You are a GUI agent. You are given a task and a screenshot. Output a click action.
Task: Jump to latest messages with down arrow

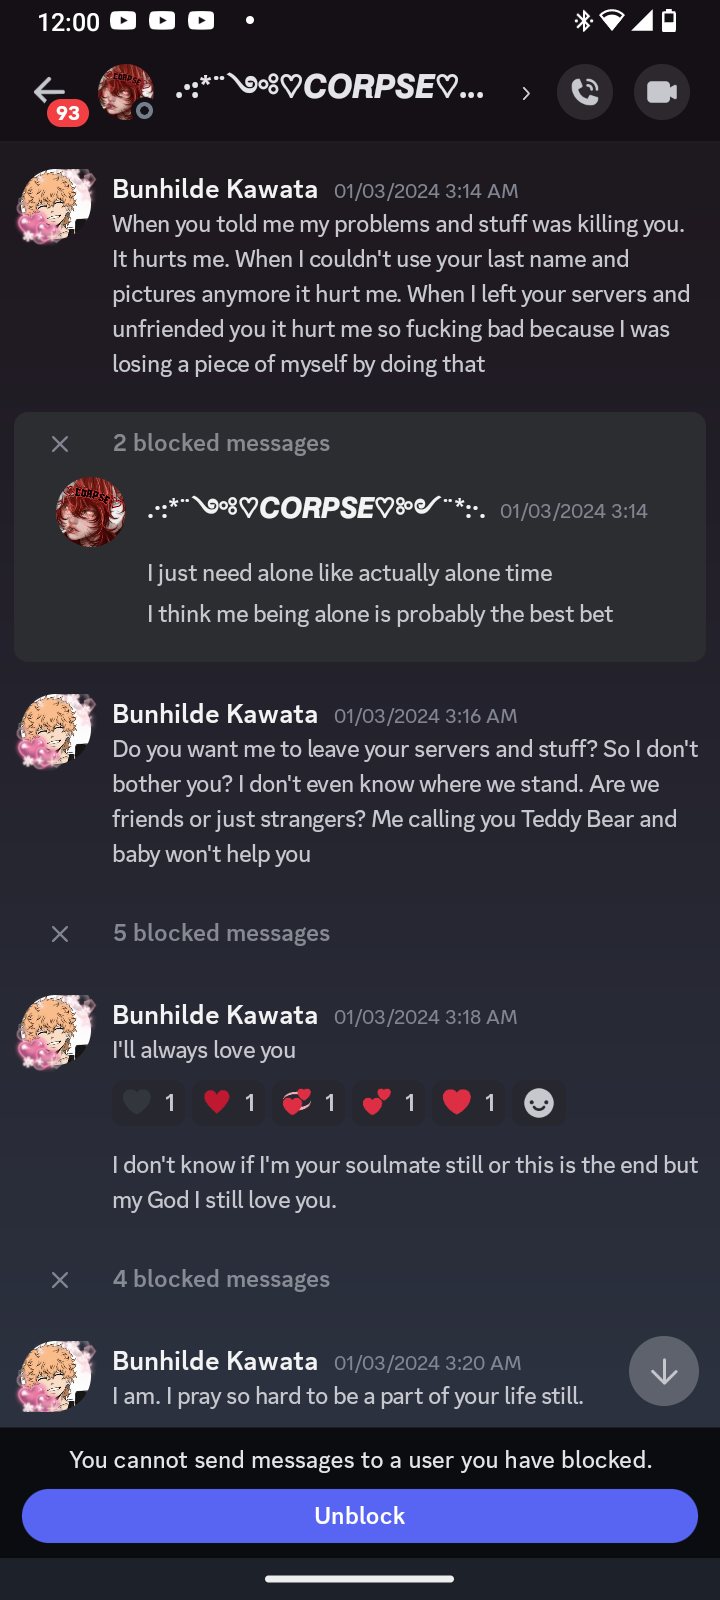click(x=664, y=1371)
